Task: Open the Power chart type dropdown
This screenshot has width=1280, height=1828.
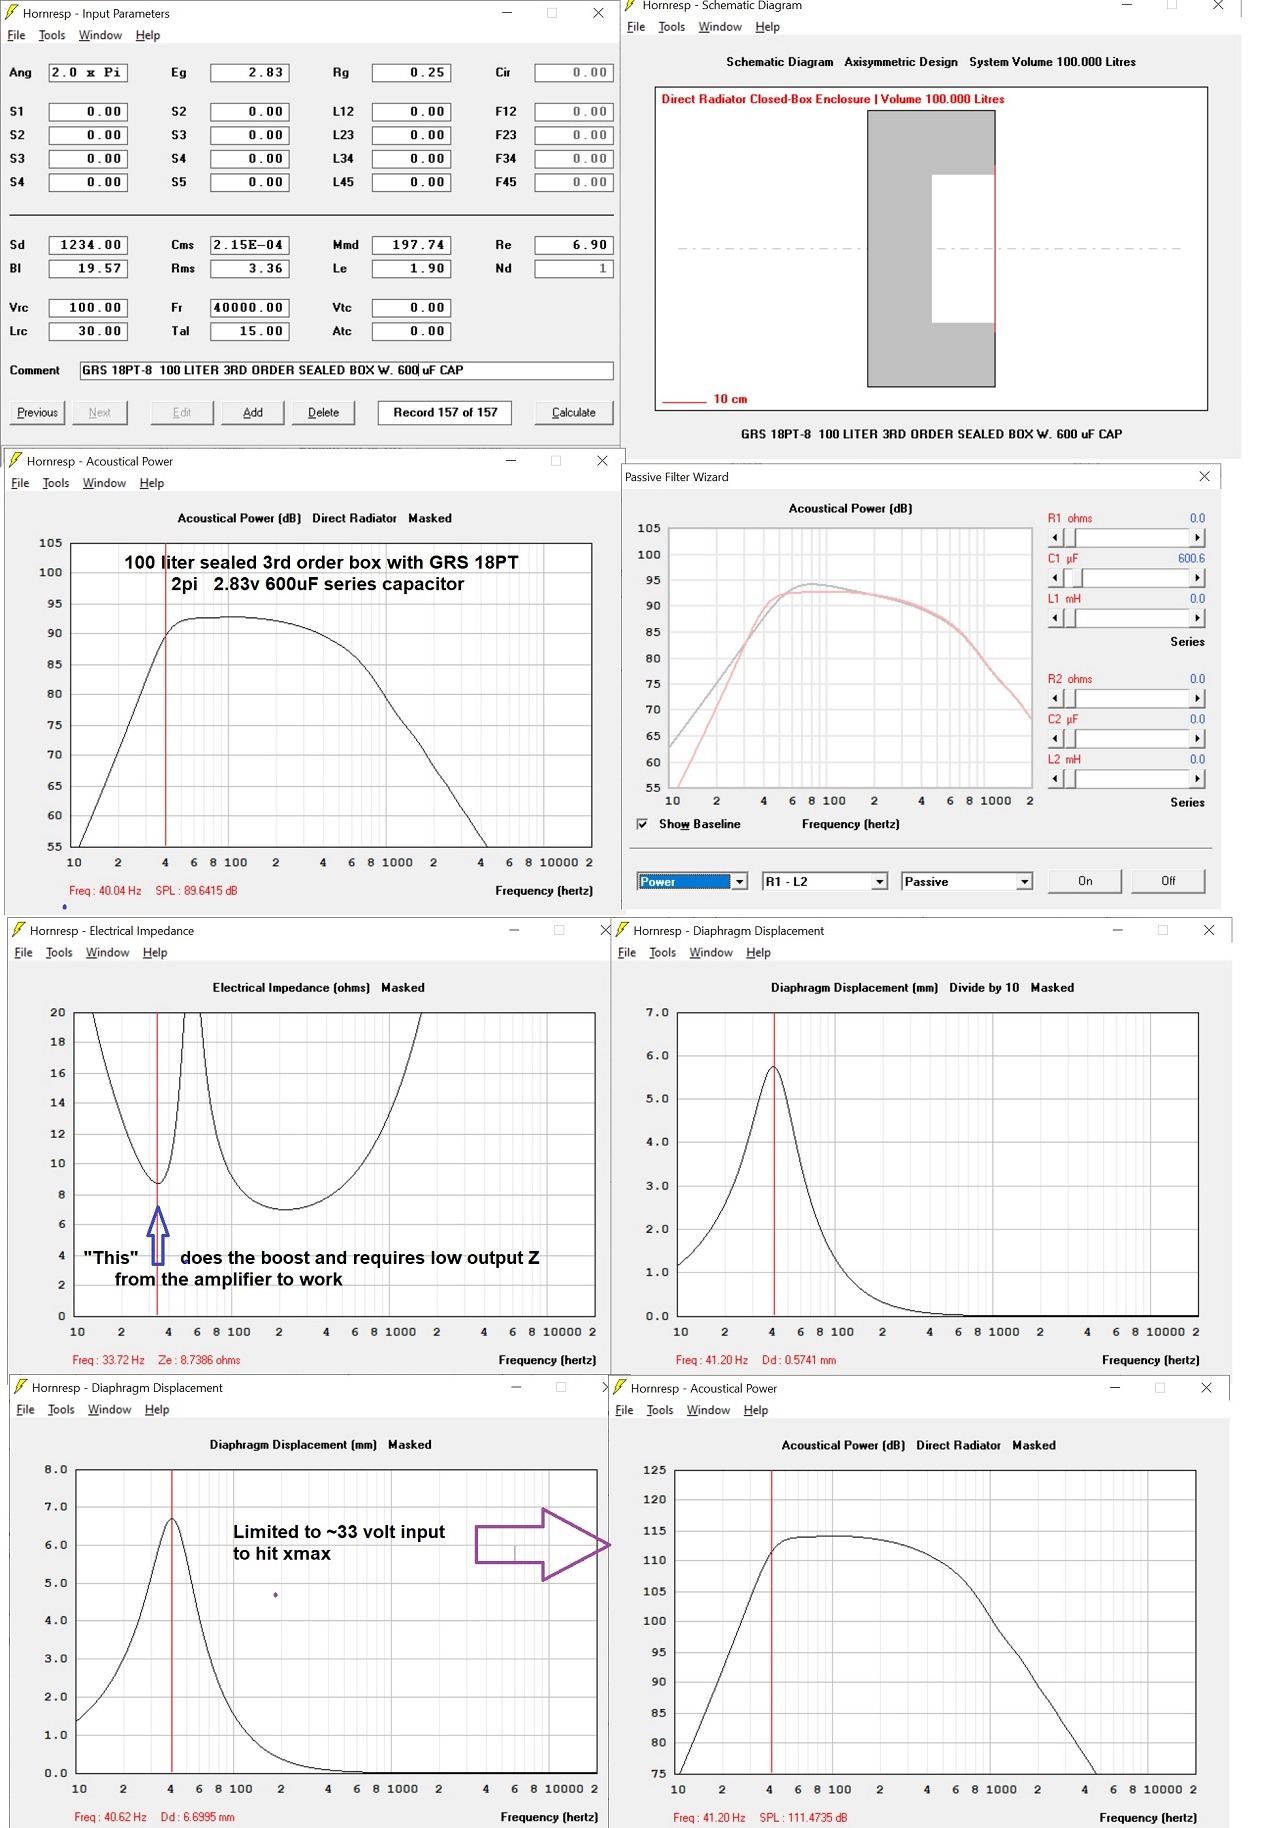Action: coord(739,881)
